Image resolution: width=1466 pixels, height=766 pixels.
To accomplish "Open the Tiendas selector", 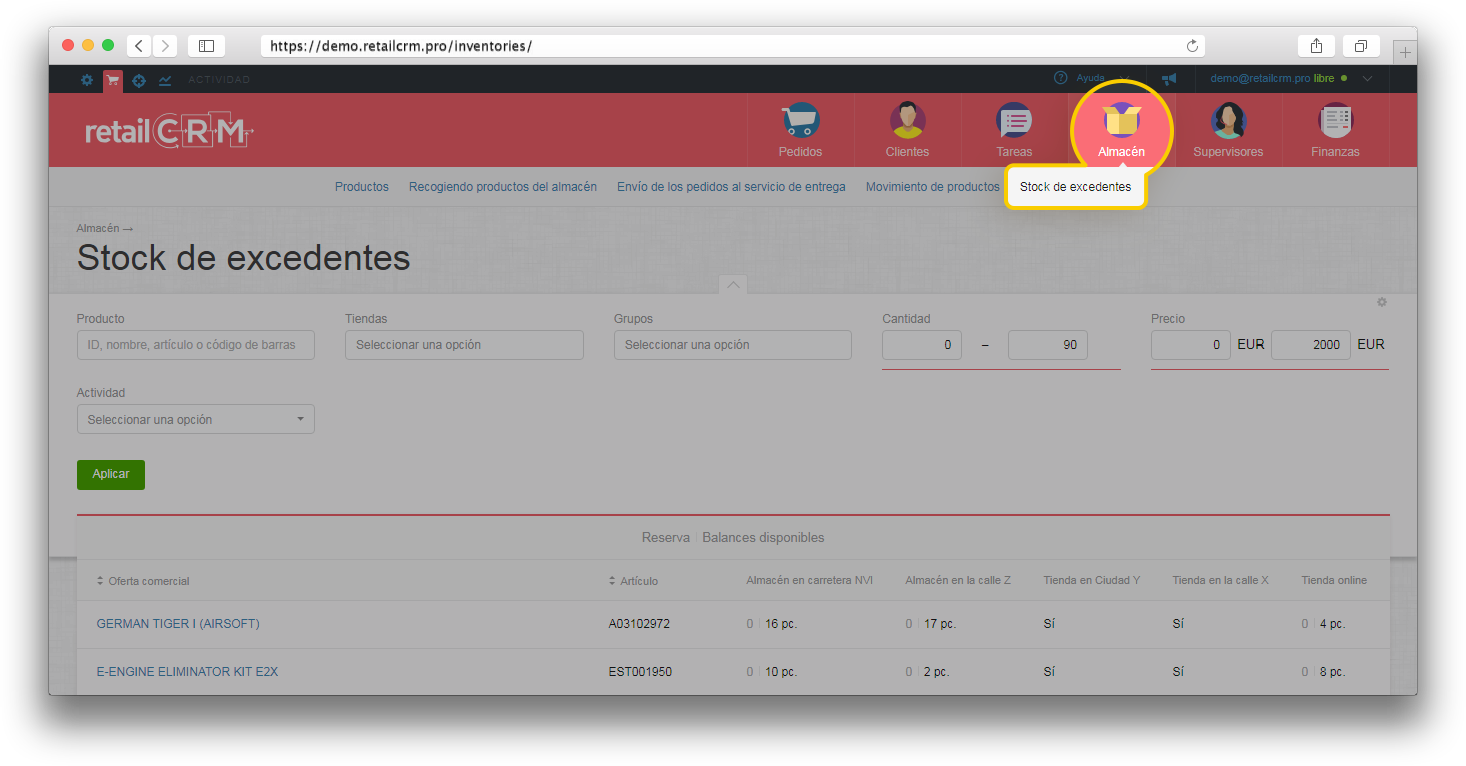I will 464,345.
